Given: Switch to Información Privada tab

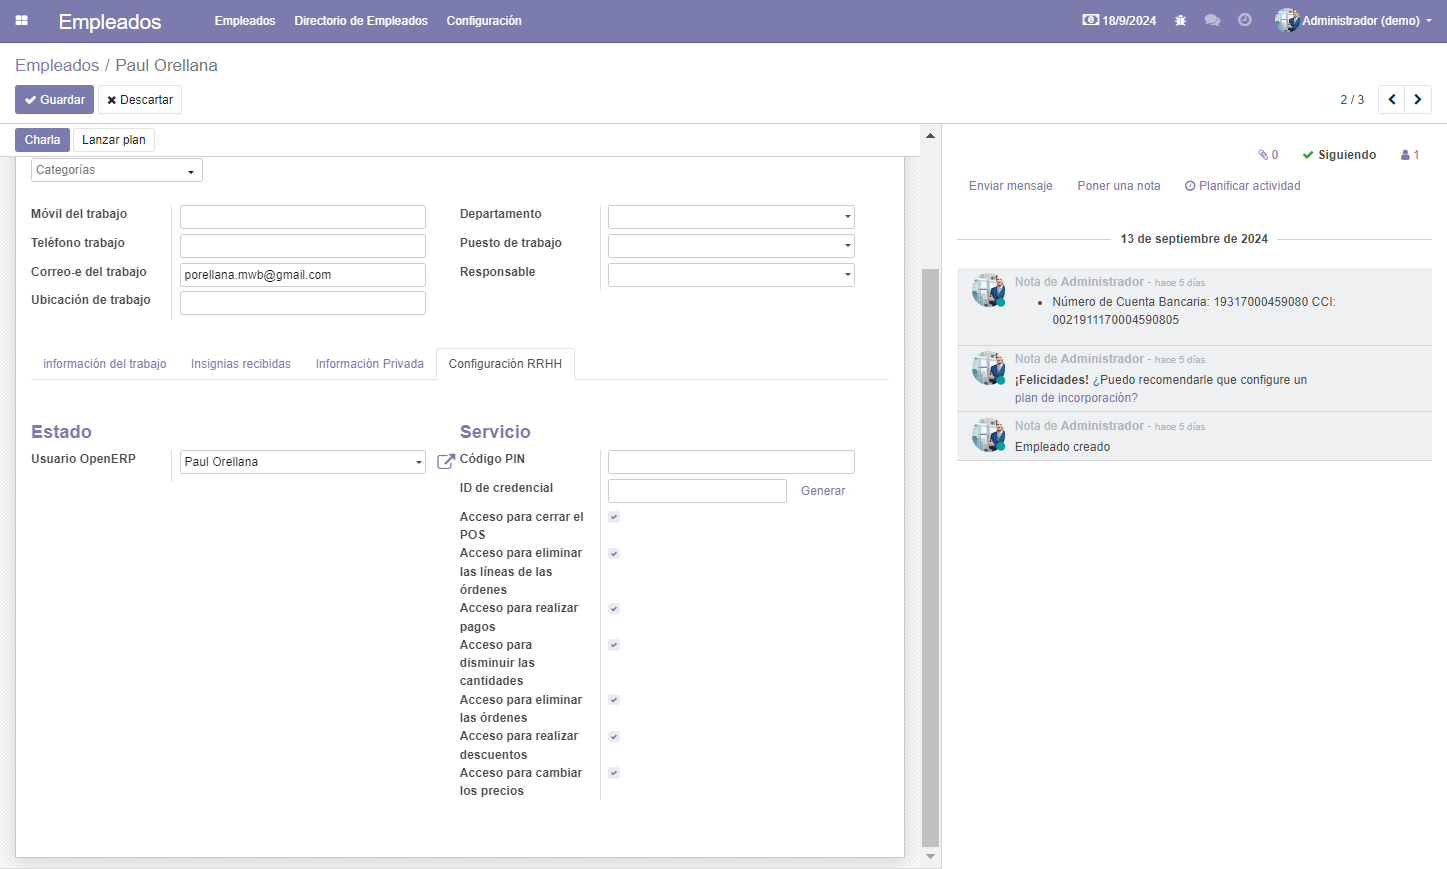Looking at the screenshot, I should pos(370,364).
